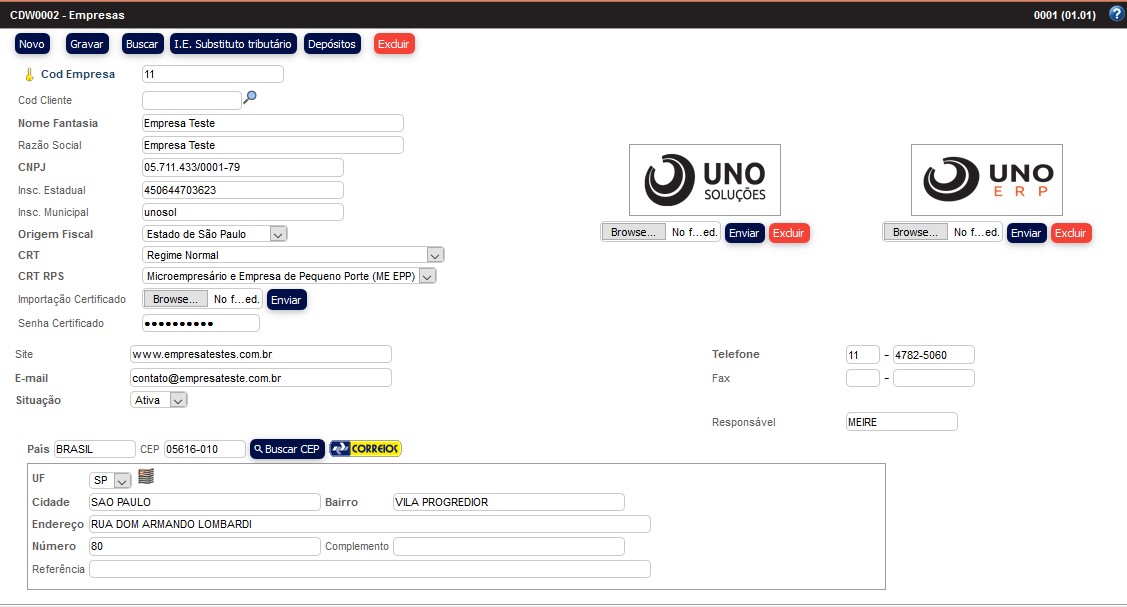Save the record with Gravar
The height and width of the screenshot is (607, 1127).
(x=87, y=44)
